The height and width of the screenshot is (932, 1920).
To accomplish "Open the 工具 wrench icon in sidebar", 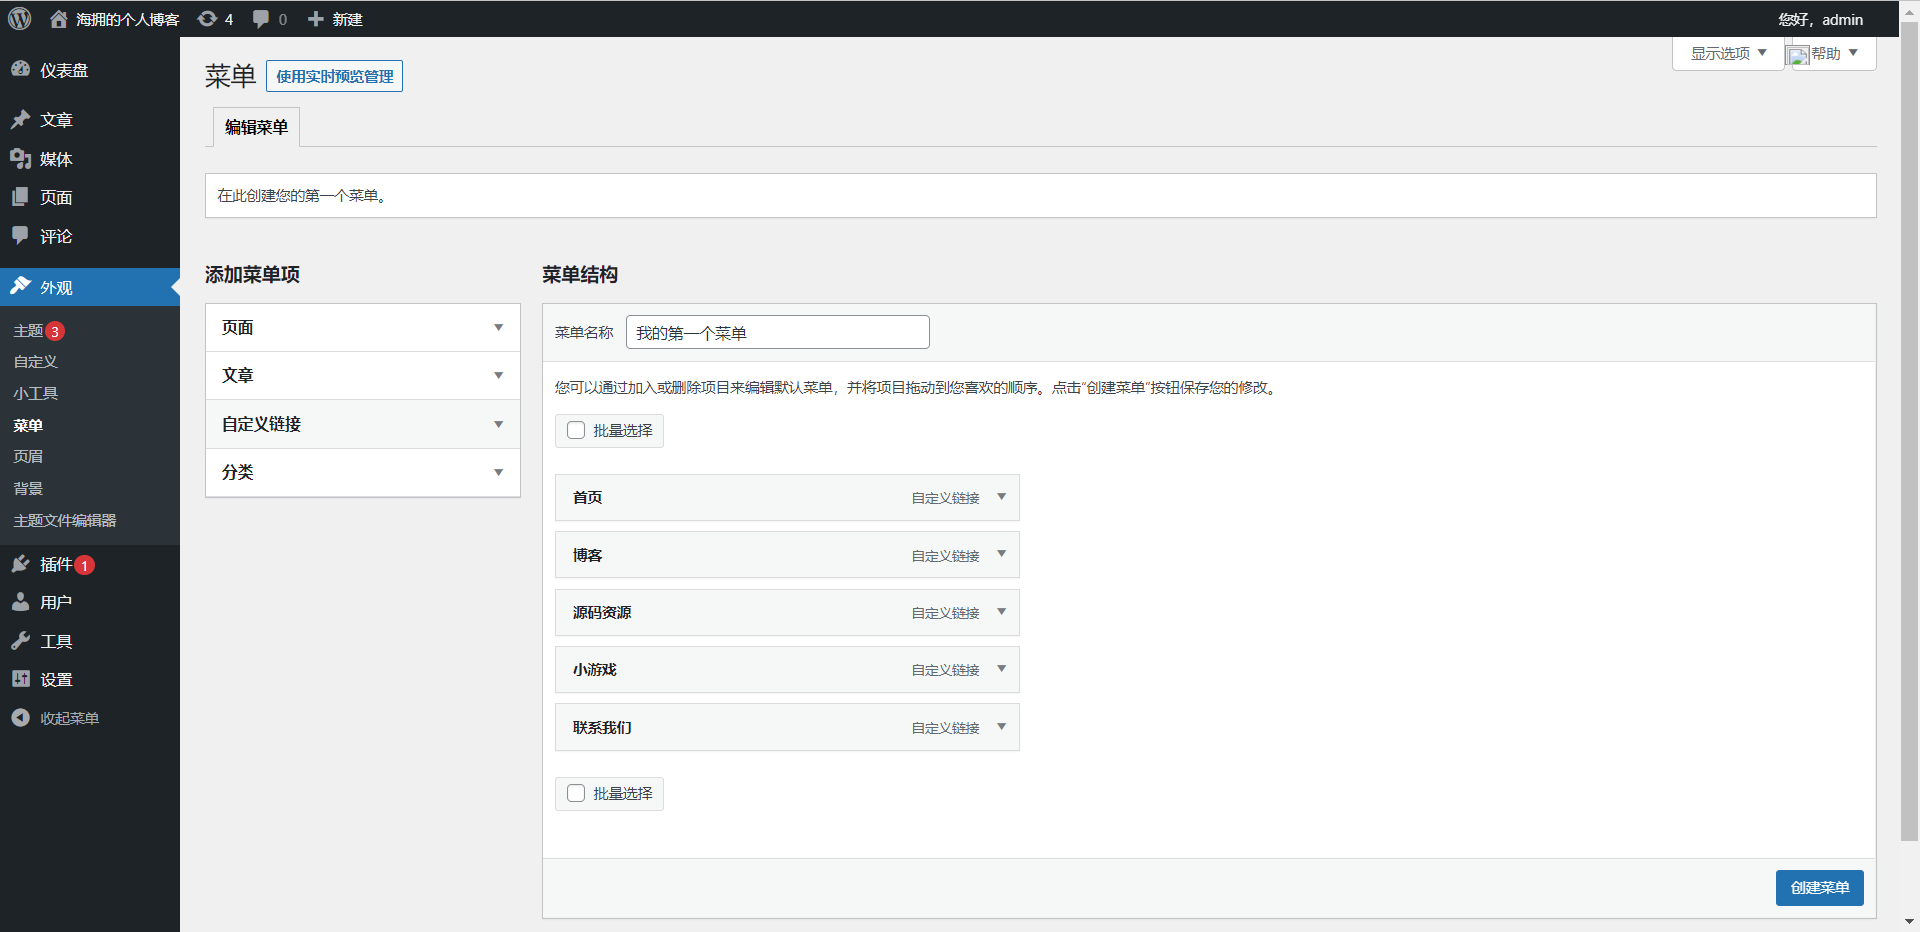I will [x=20, y=641].
